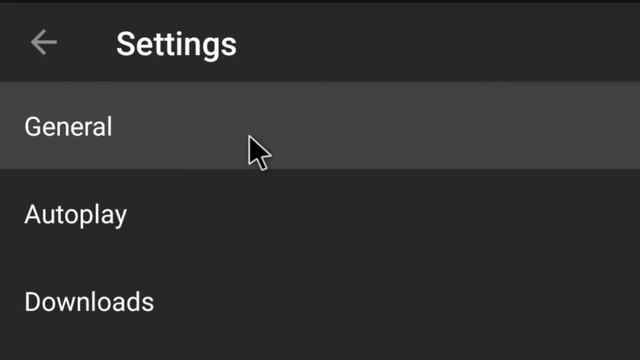The height and width of the screenshot is (360, 640).
Task: Leave Settings with the back arrow
Action: pos(44,42)
